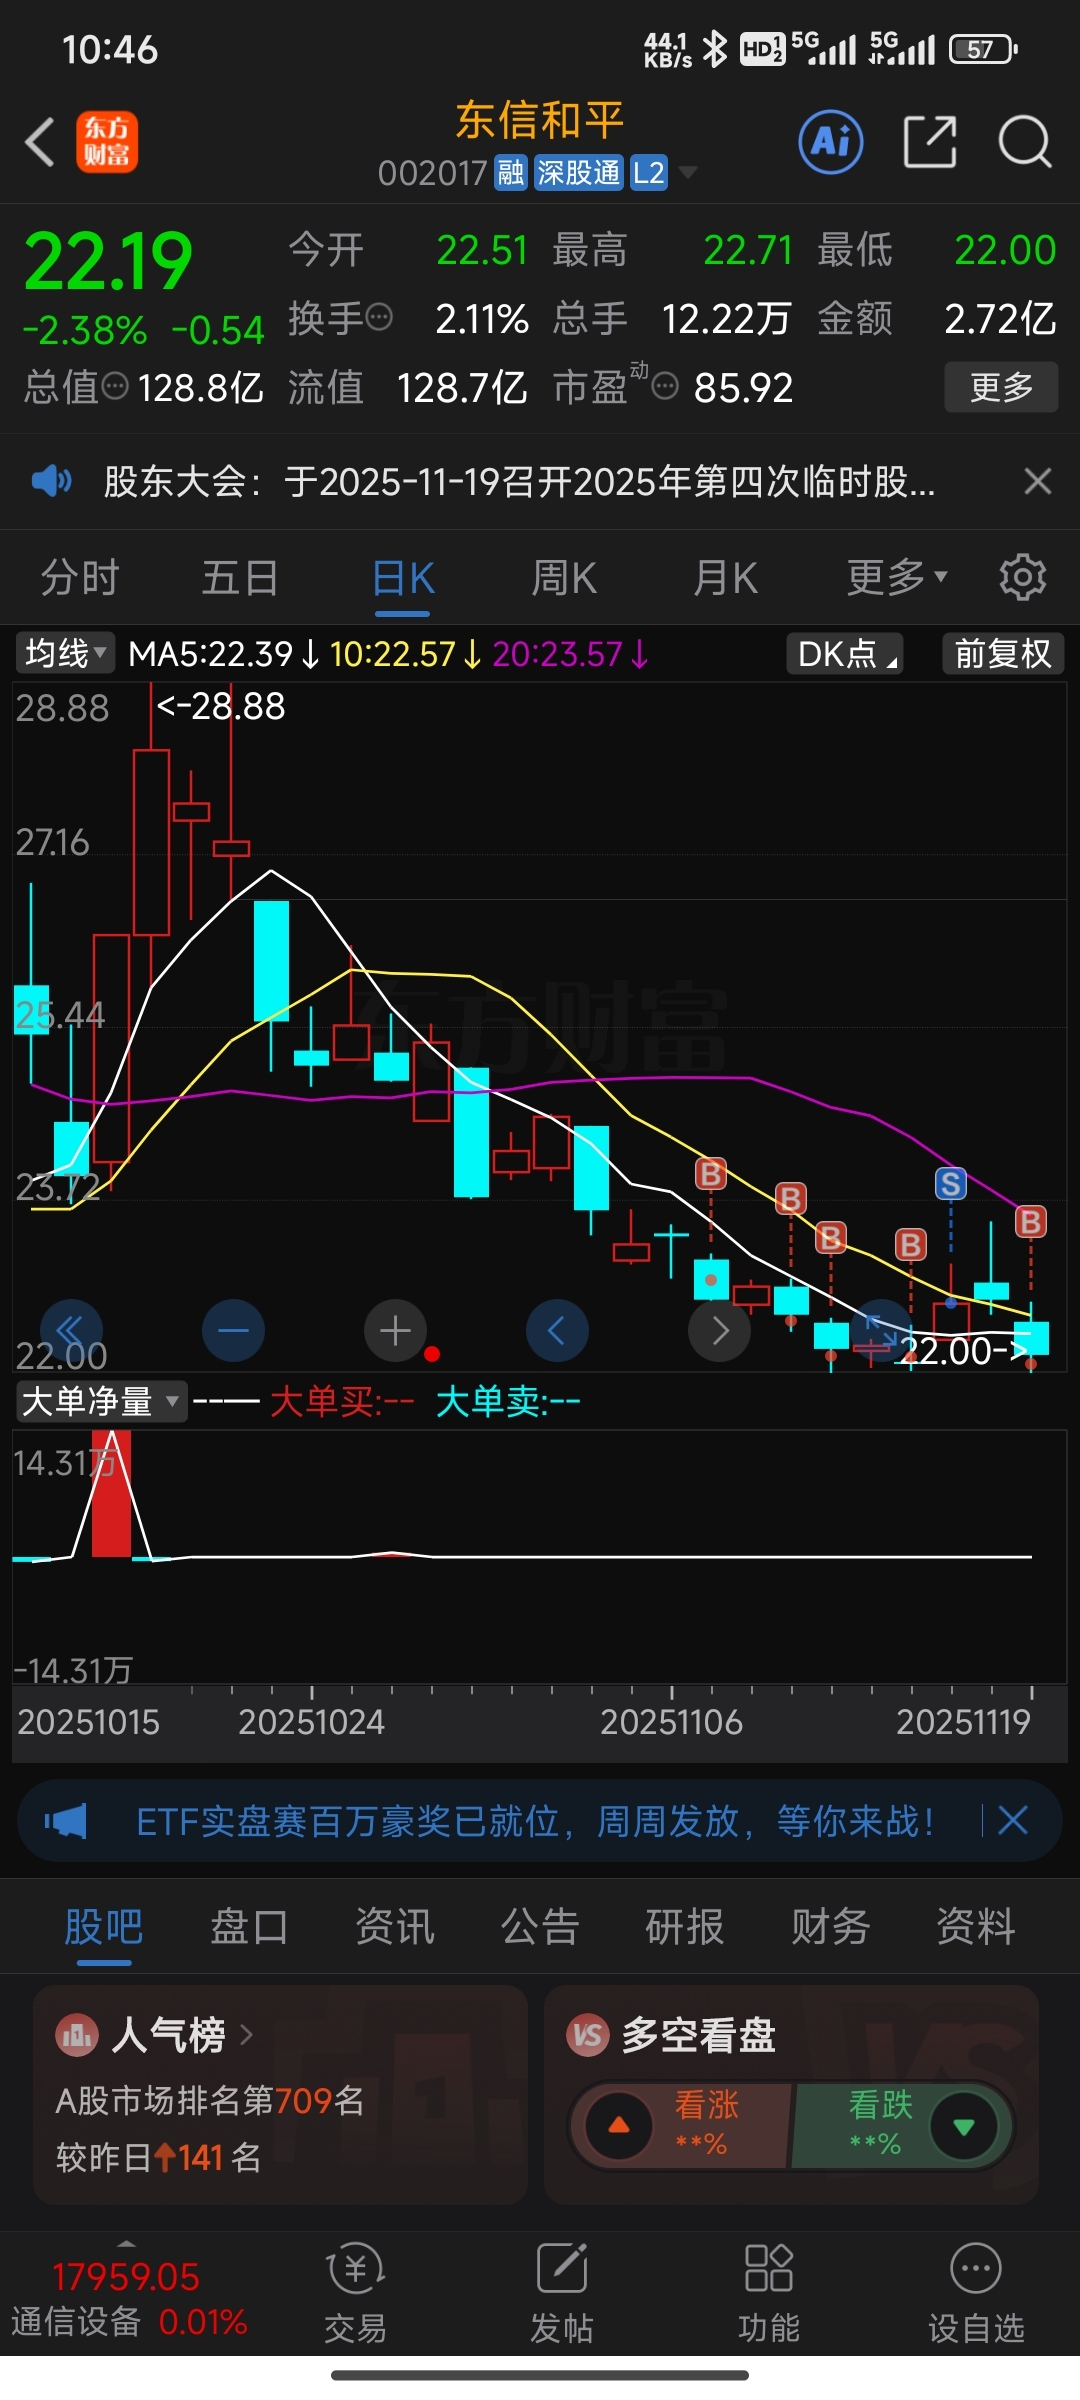Switch to the 周K chart tab

point(564,578)
